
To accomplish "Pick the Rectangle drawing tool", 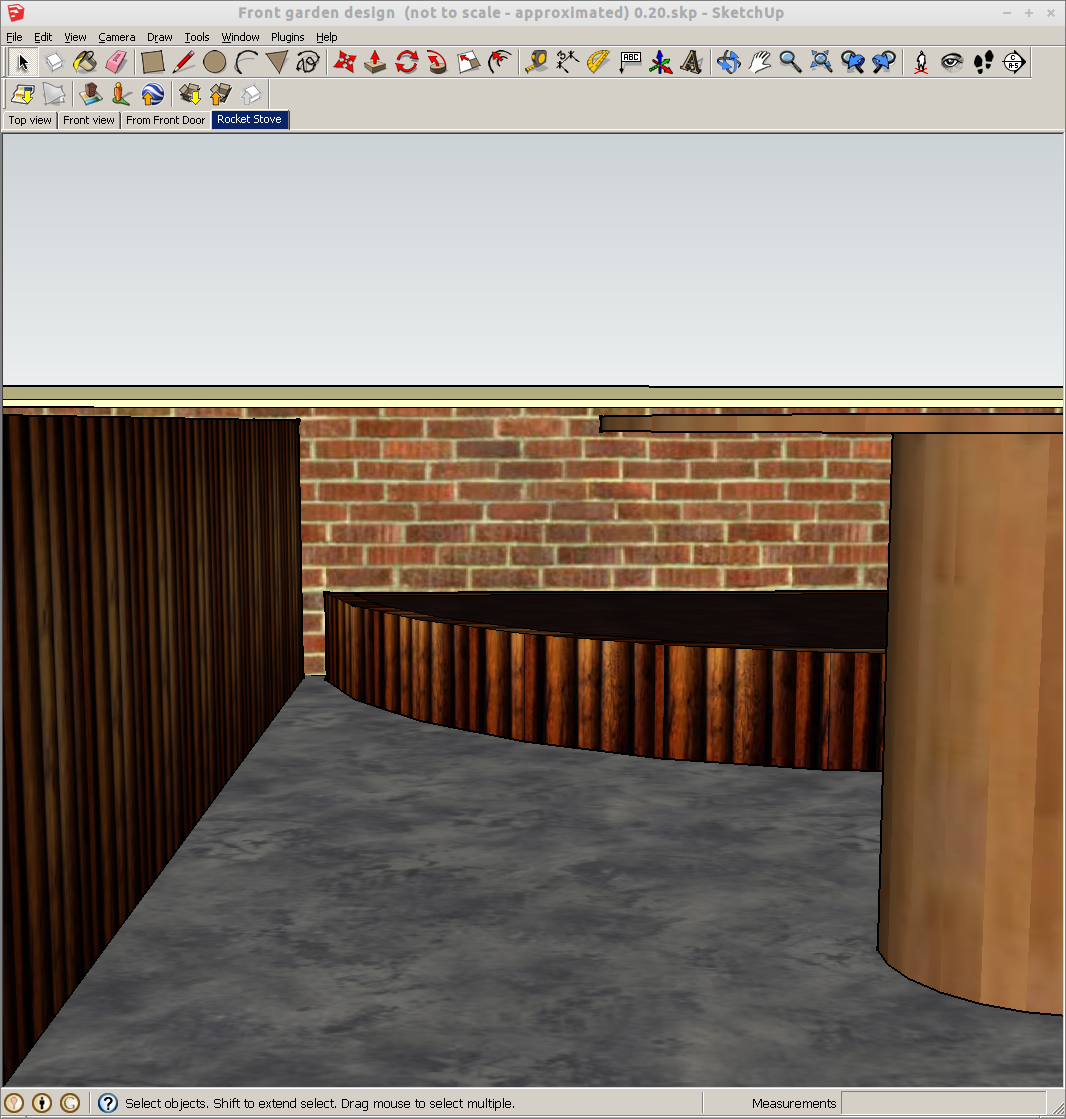I will tap(152, 62).
